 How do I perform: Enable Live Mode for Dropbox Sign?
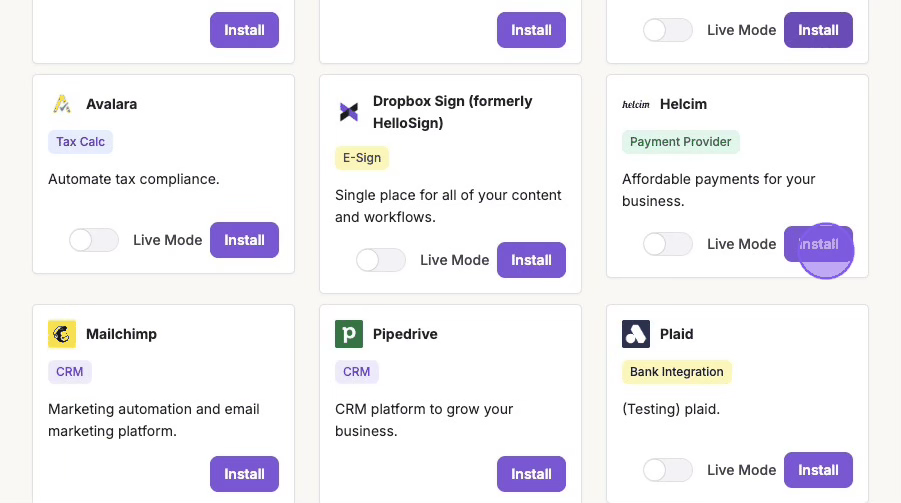point(381,260)
